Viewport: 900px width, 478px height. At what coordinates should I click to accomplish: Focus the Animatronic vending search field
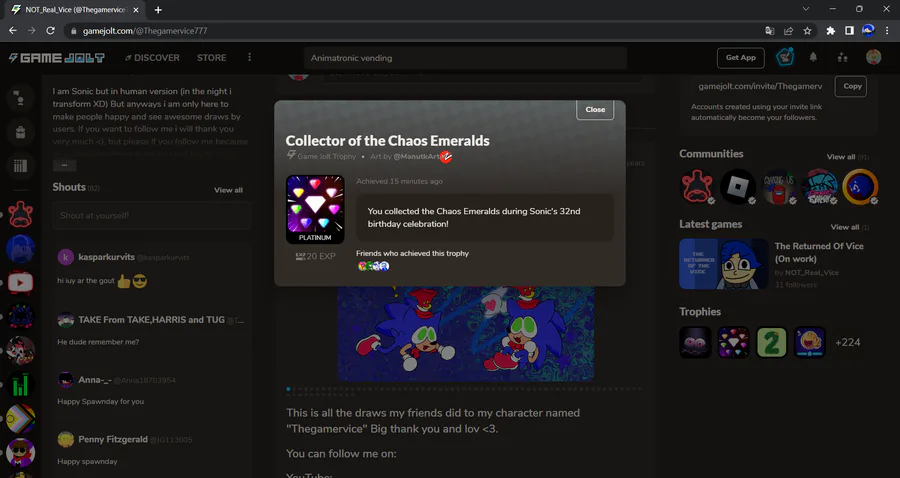click(465, 58)
